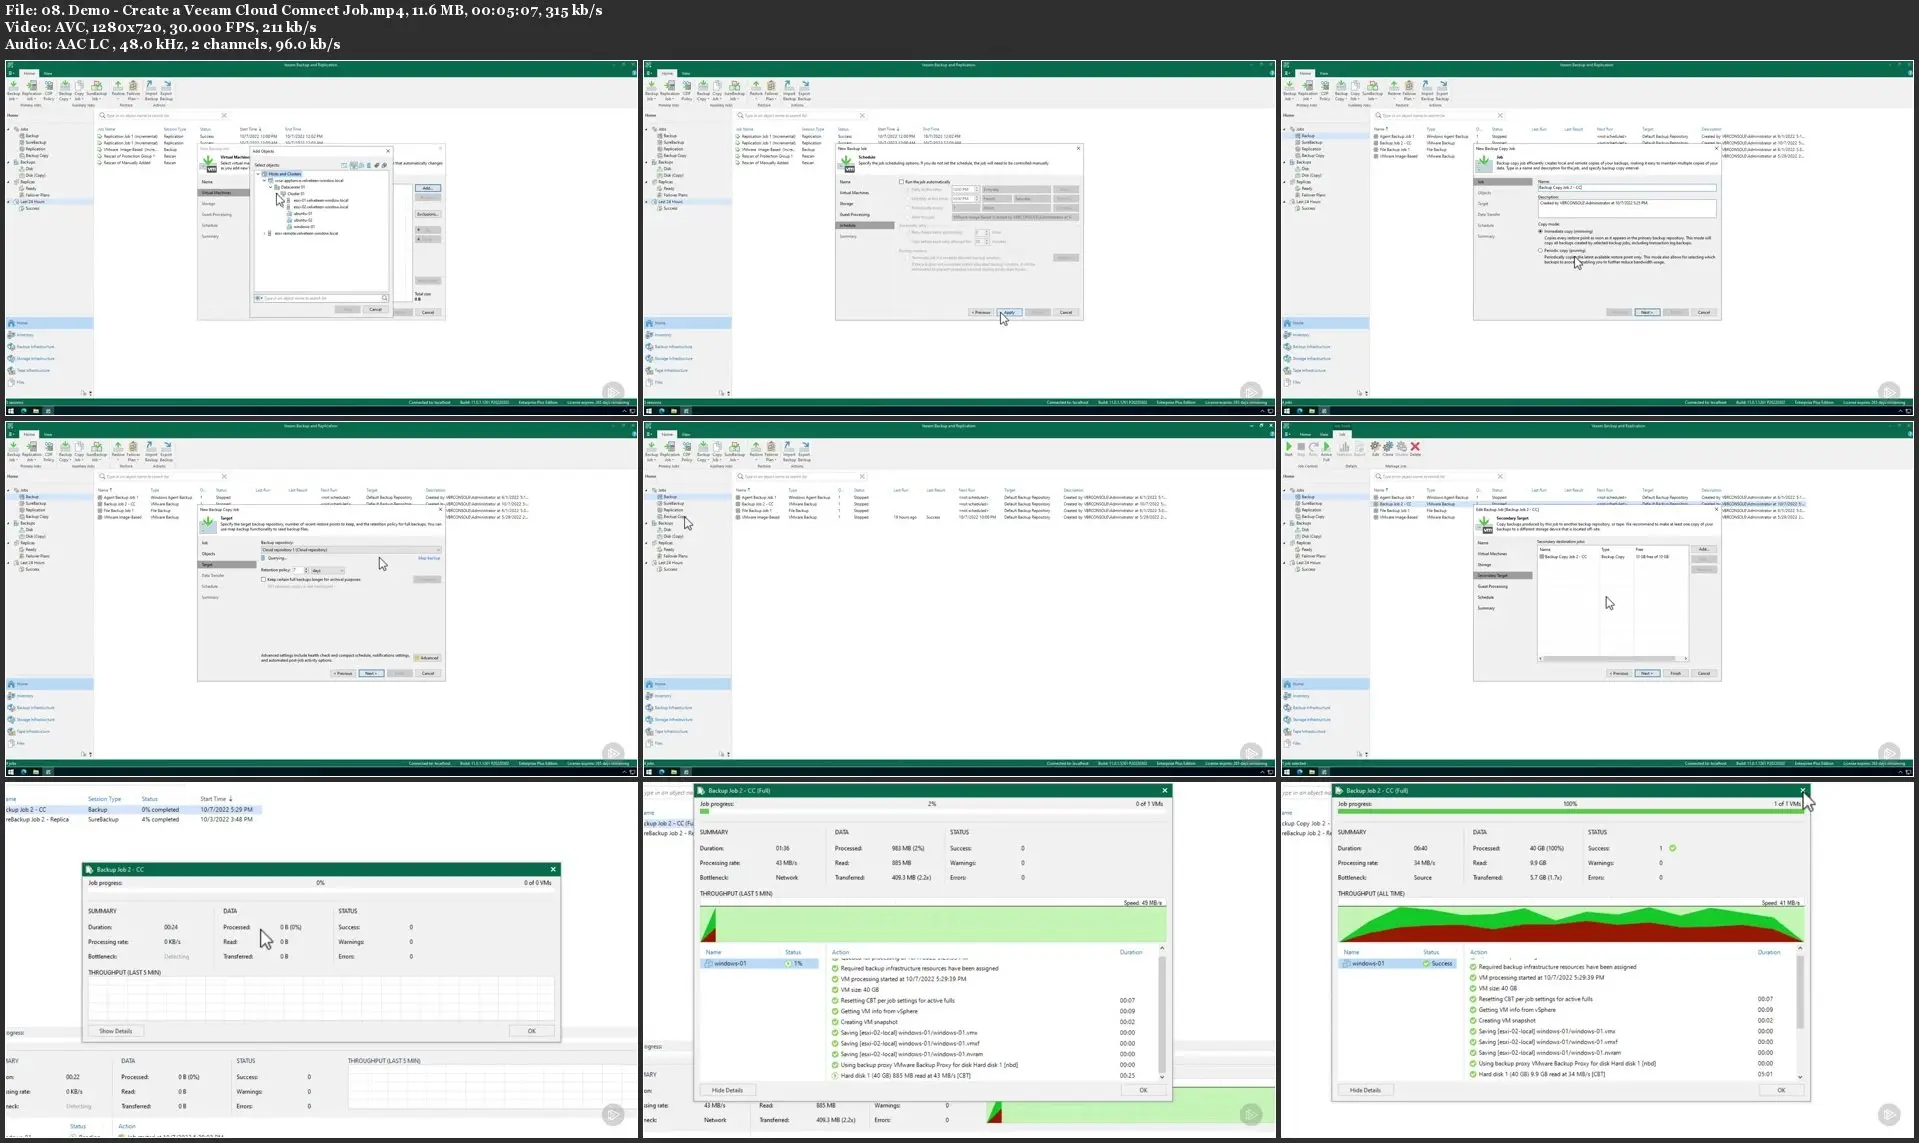Open Storage step in Edit Backup Job wizard
This screenshot has height=1143, width=1919.
point(1485,564)
